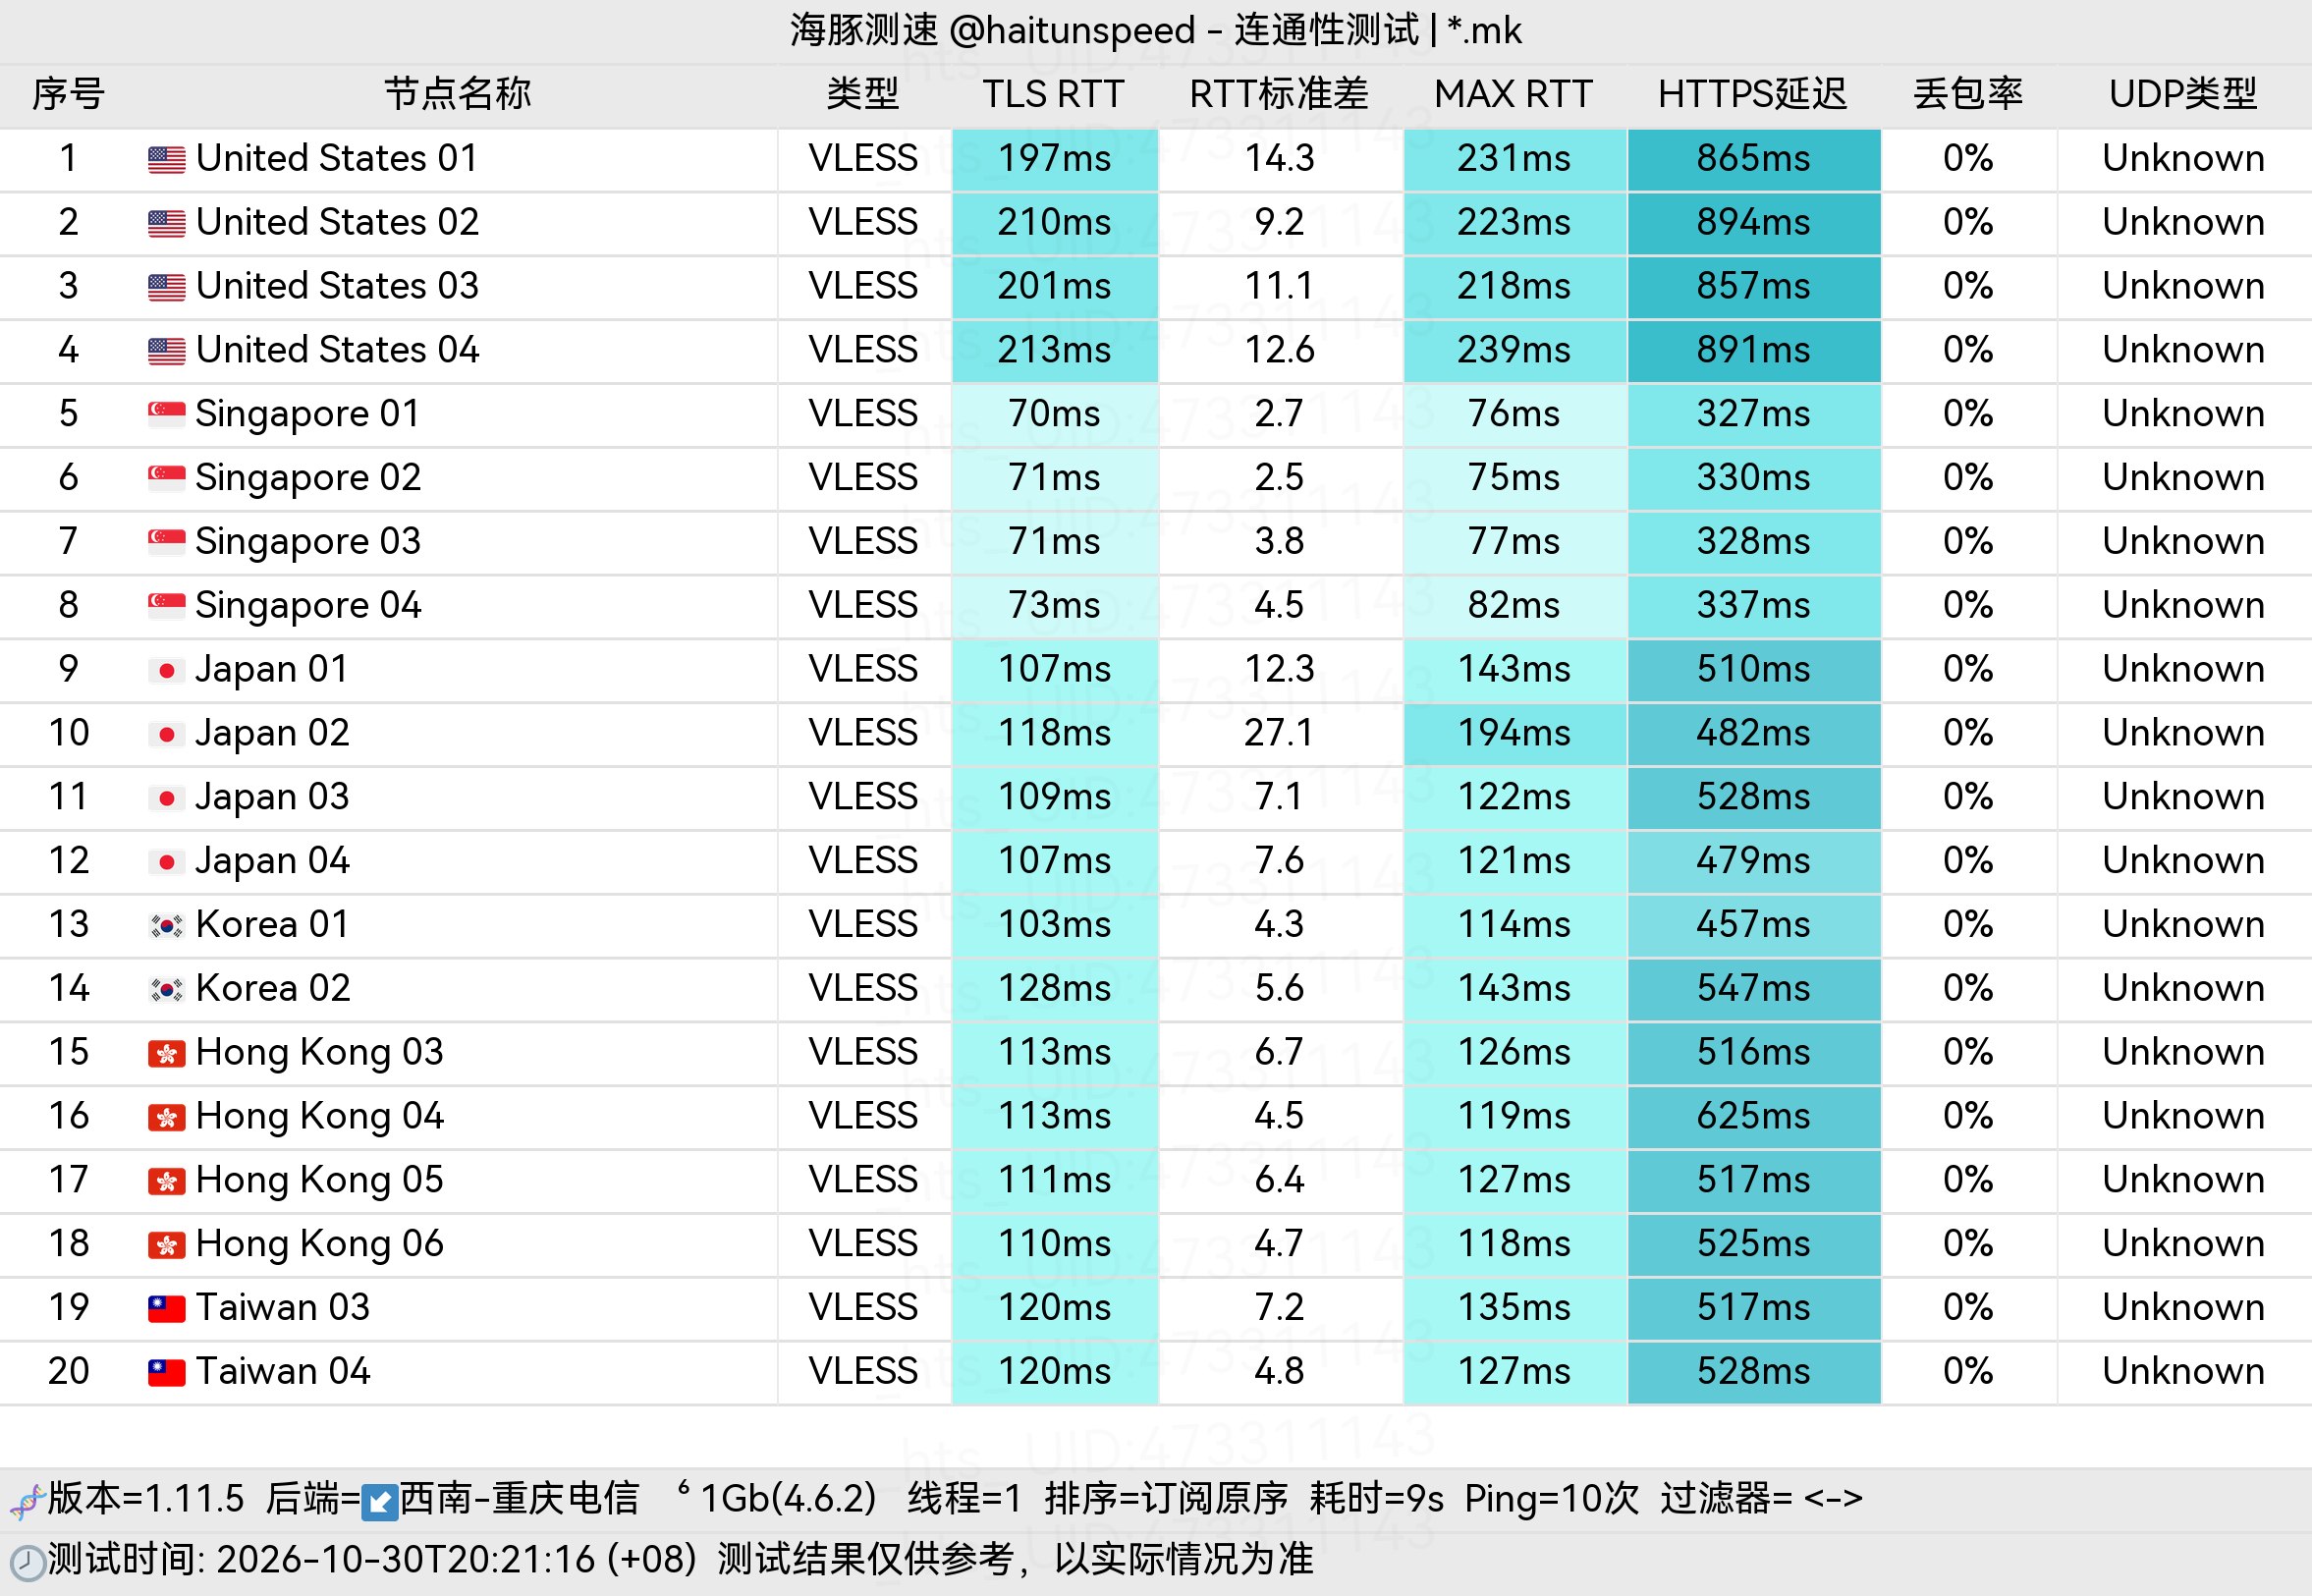2312x1596 pixels.
Task: Click the 625ms HTTPS latency cell
Action: (x=1753, y=1116)
